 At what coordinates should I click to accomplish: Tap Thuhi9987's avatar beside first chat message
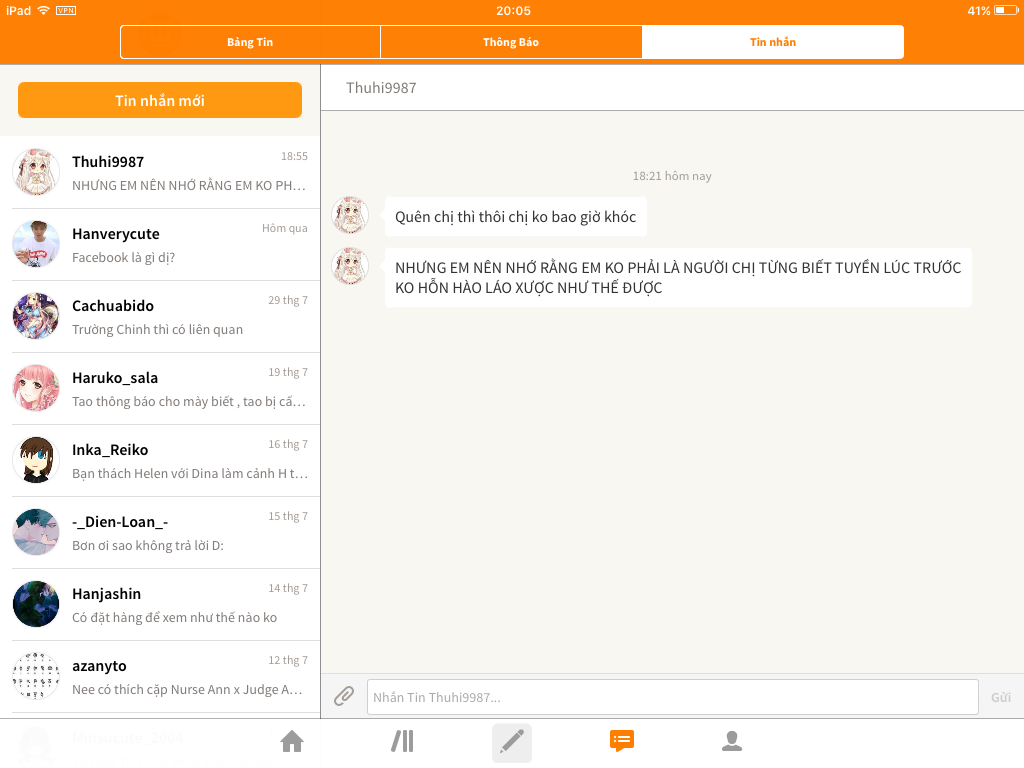pos(350,216)
